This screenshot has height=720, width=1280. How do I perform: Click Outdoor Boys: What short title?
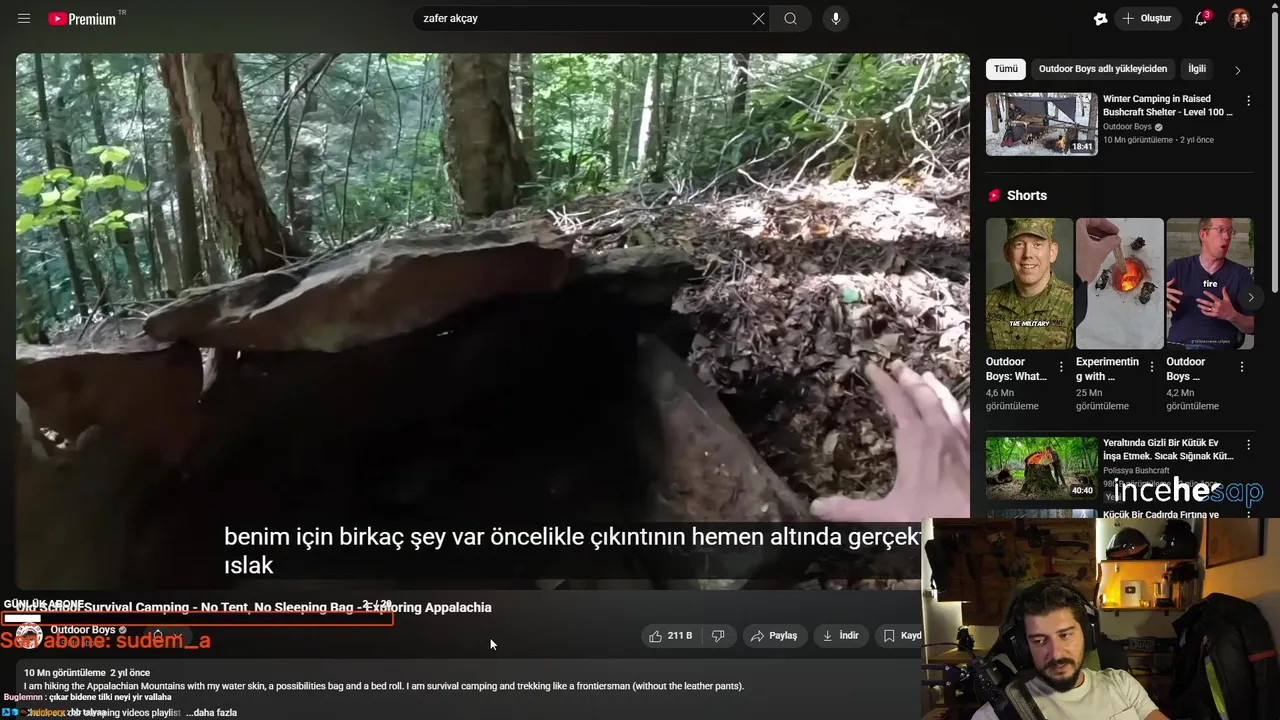tap(1016, 369)
